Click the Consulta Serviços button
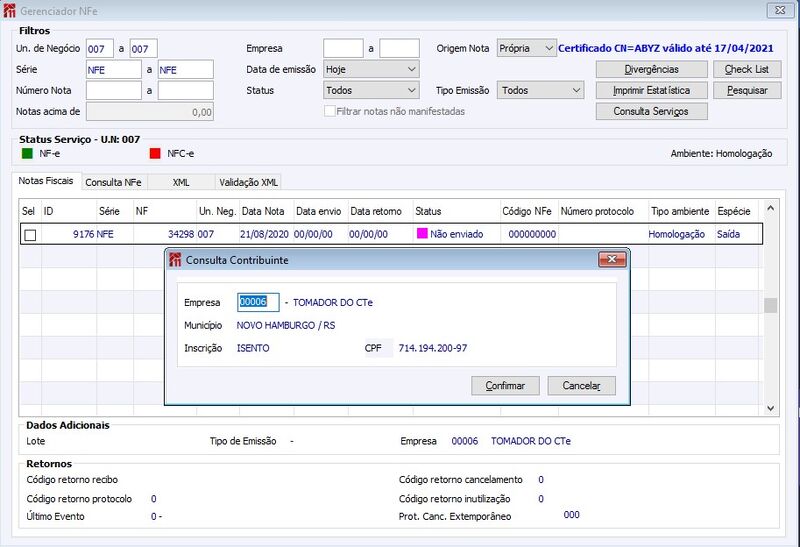 click(x=652, y=111)
